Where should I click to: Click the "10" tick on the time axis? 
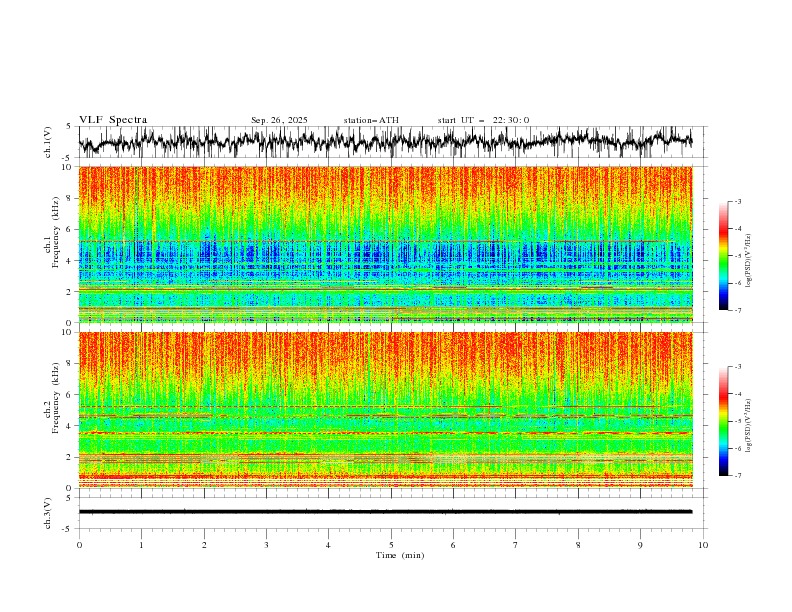click(x=703, y=545)
